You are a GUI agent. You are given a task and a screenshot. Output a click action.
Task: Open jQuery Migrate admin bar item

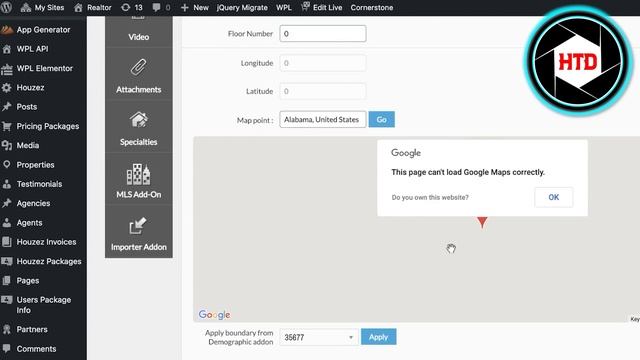242,7
